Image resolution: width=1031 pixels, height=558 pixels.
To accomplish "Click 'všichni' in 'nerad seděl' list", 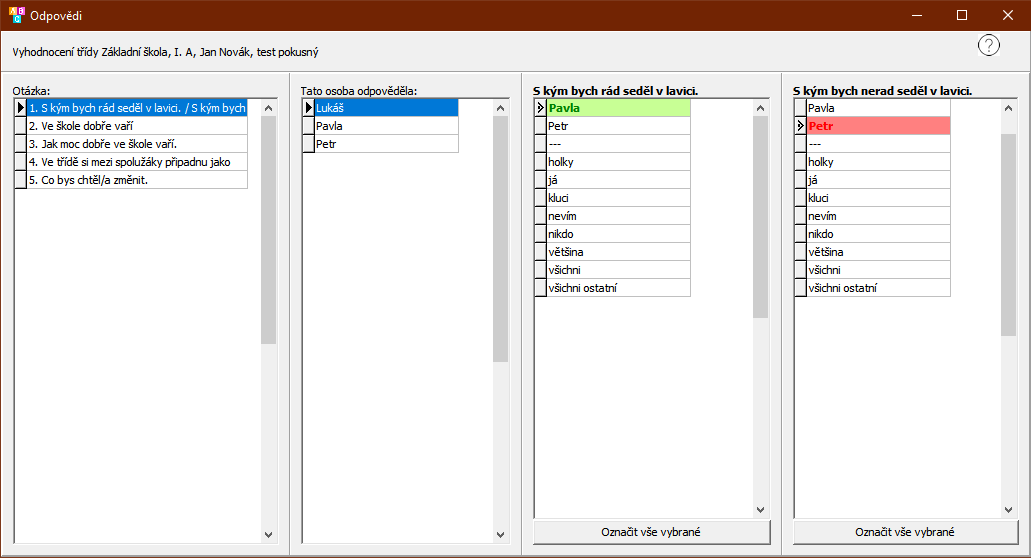I will (x=878, y=270).
